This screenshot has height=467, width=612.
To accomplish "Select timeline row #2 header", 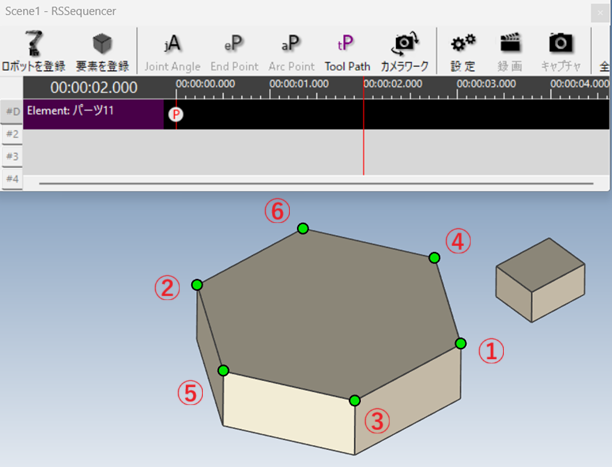I will pos(12,134).
